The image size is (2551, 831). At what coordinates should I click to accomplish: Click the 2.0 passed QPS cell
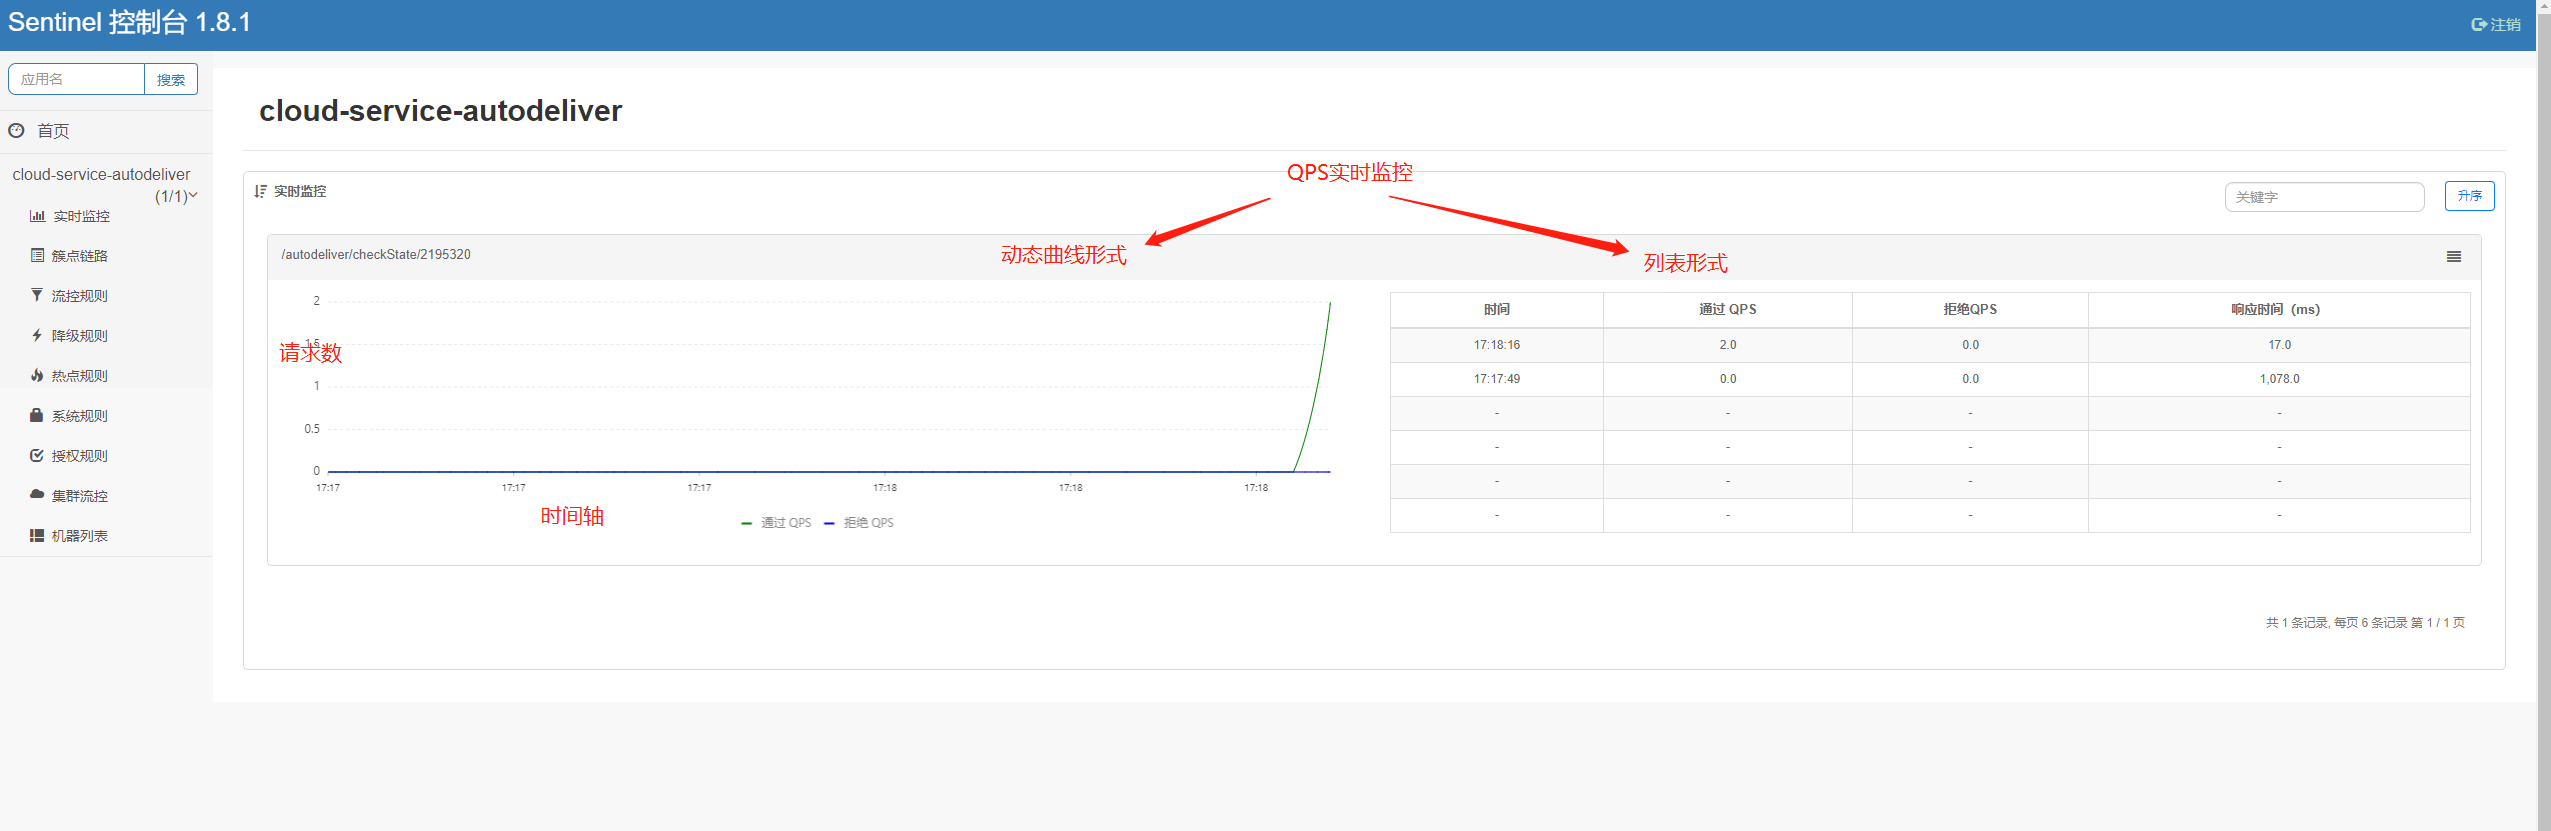pos(1727,345)
